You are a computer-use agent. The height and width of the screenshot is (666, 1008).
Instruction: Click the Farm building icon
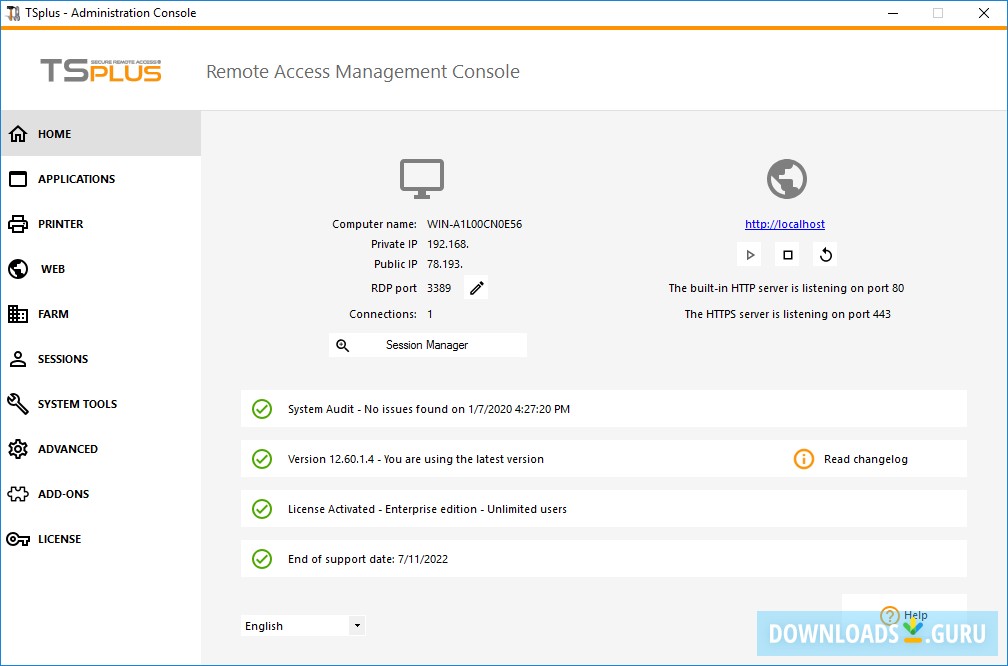click(18, 314)
